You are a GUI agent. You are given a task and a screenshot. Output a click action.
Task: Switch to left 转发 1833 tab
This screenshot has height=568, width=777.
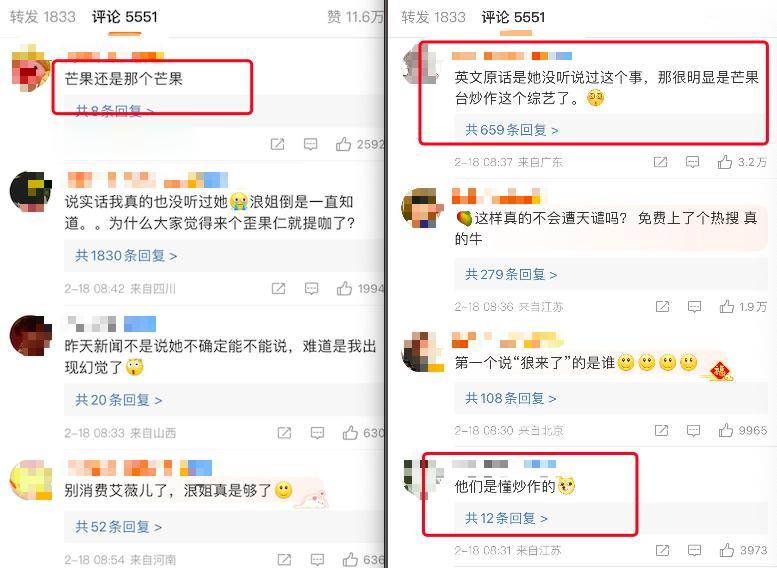click(43, 17)
